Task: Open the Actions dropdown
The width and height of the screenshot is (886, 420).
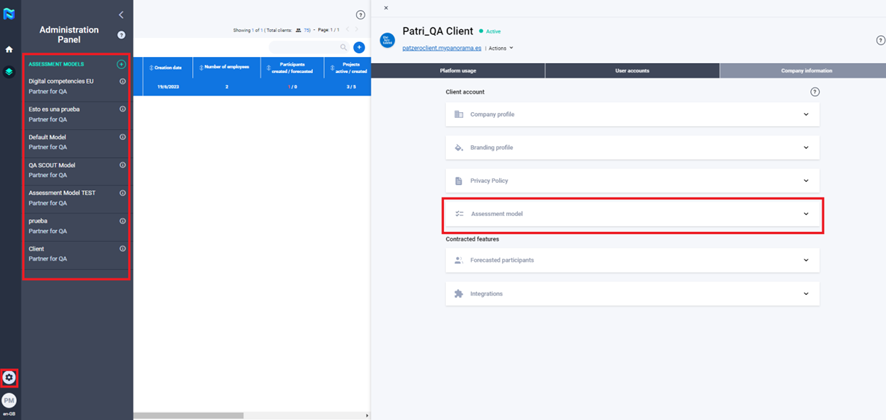Action: 502,48
